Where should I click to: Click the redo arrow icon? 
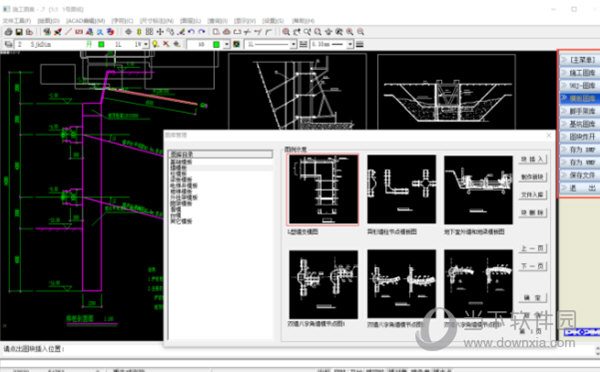(202, 32)
